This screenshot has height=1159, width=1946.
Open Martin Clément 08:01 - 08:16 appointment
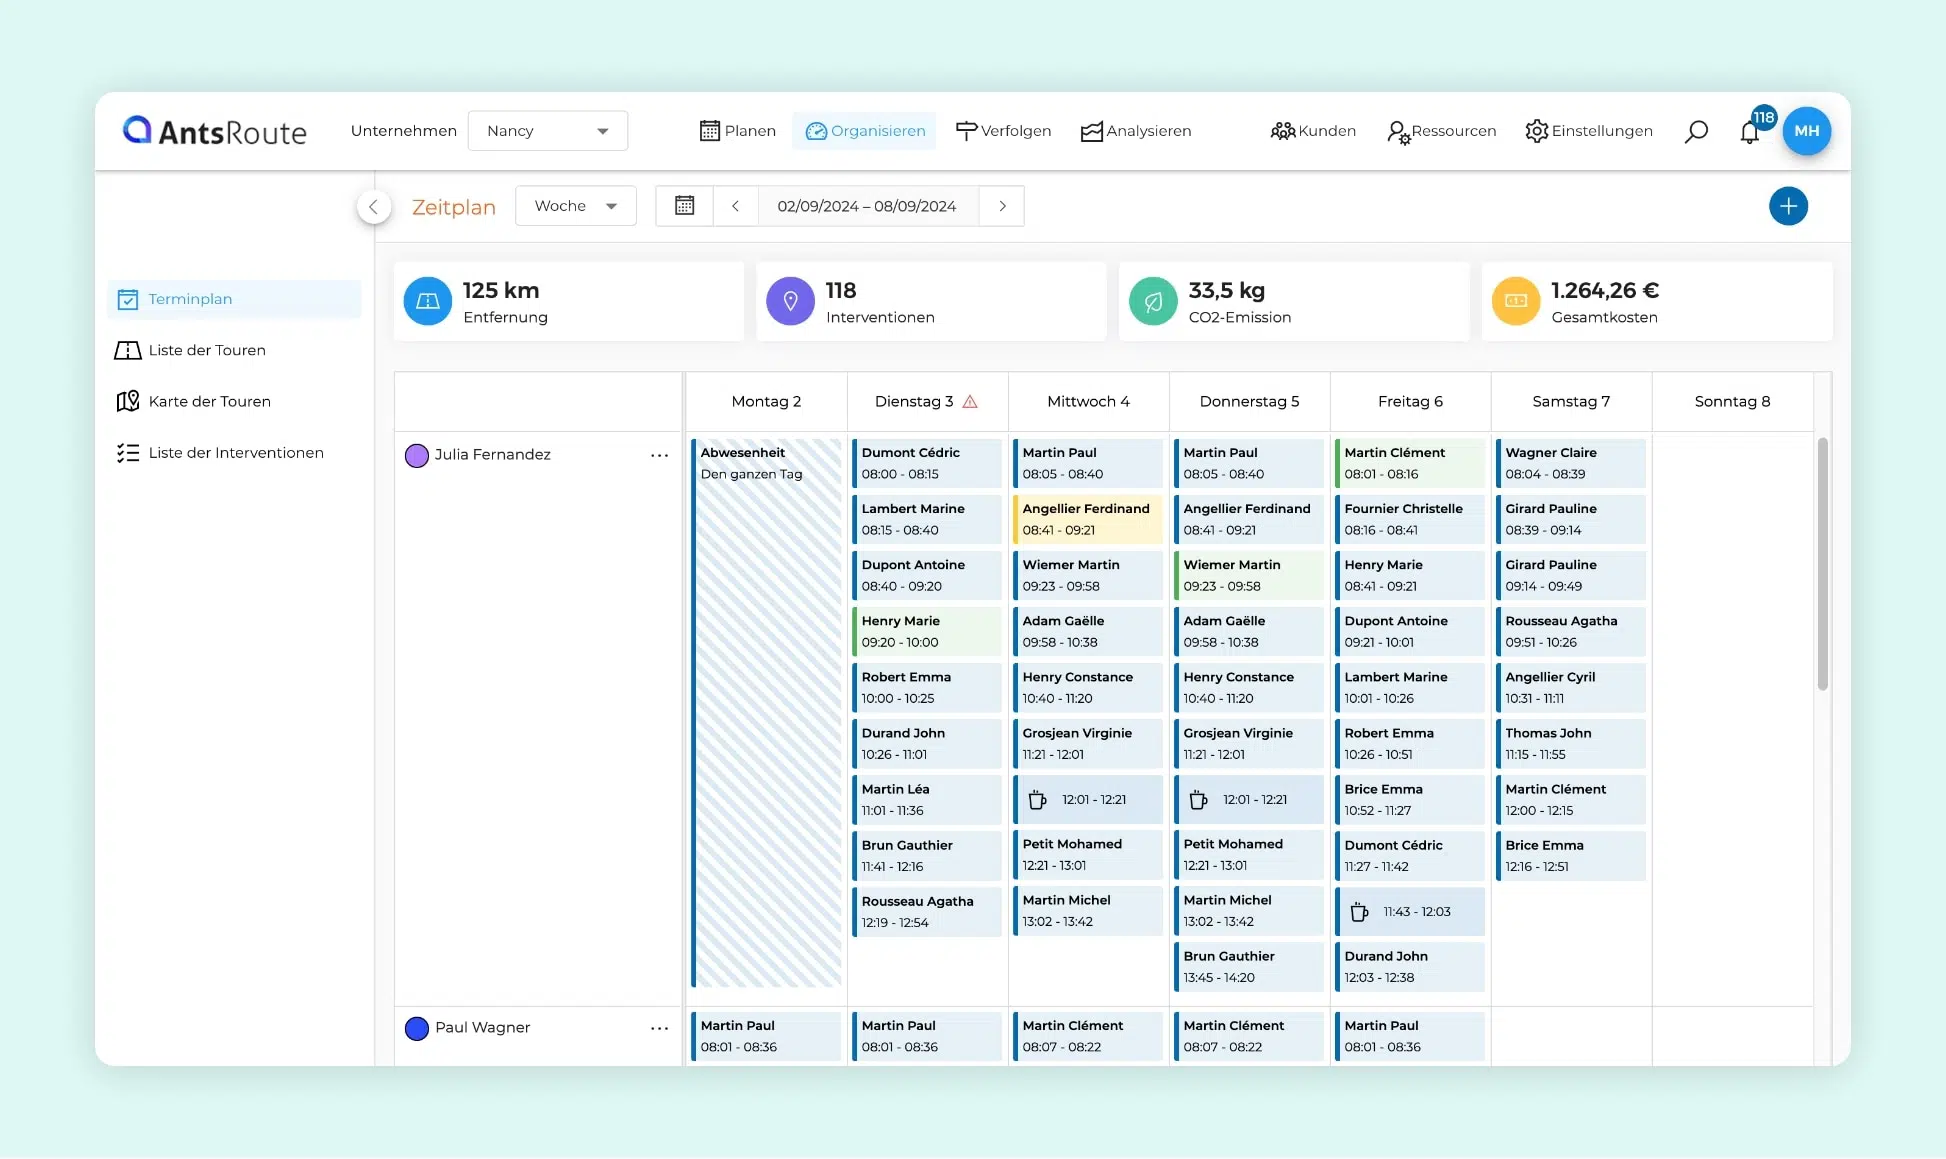pos(1410,463)
